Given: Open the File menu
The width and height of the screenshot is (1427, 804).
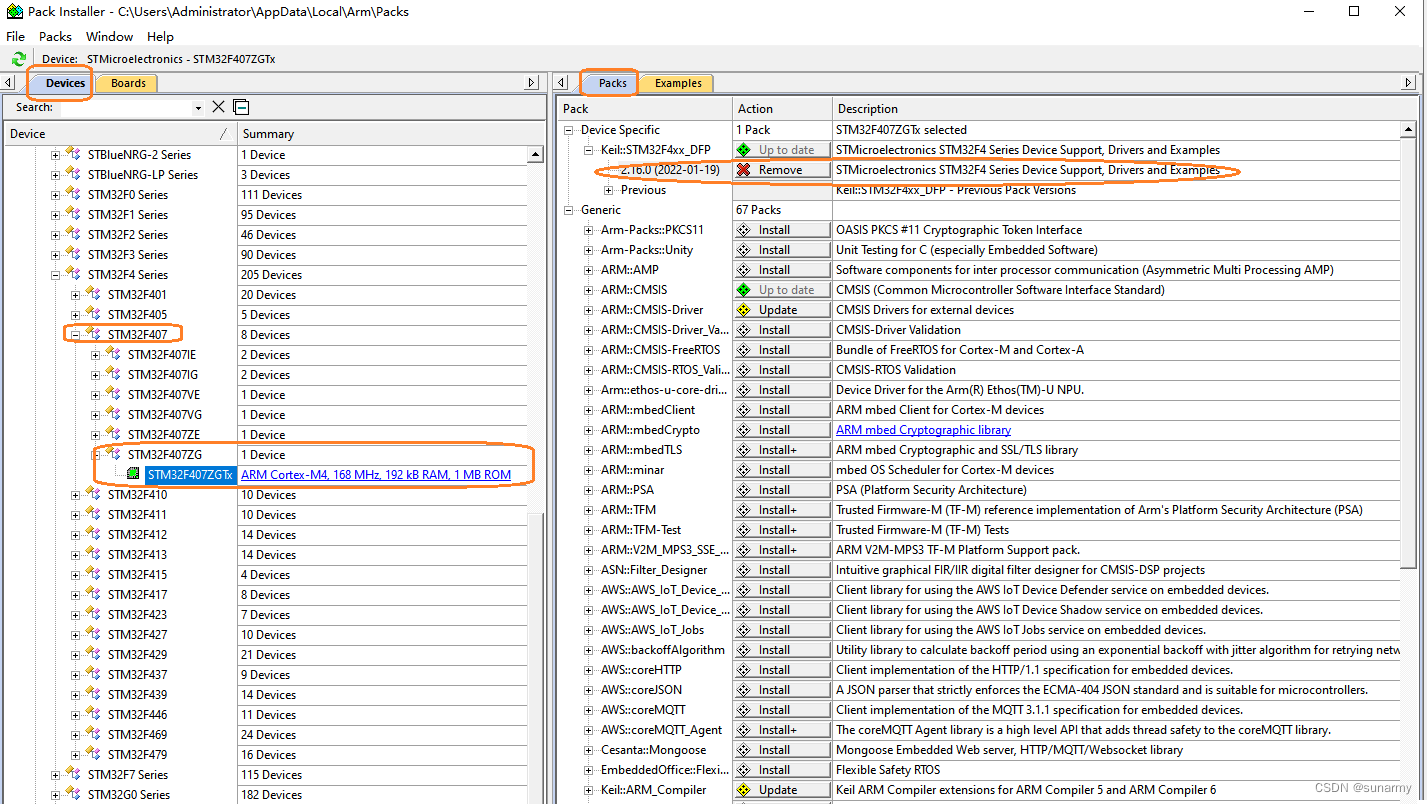Looking at the screenshot, I should point(15,36).
